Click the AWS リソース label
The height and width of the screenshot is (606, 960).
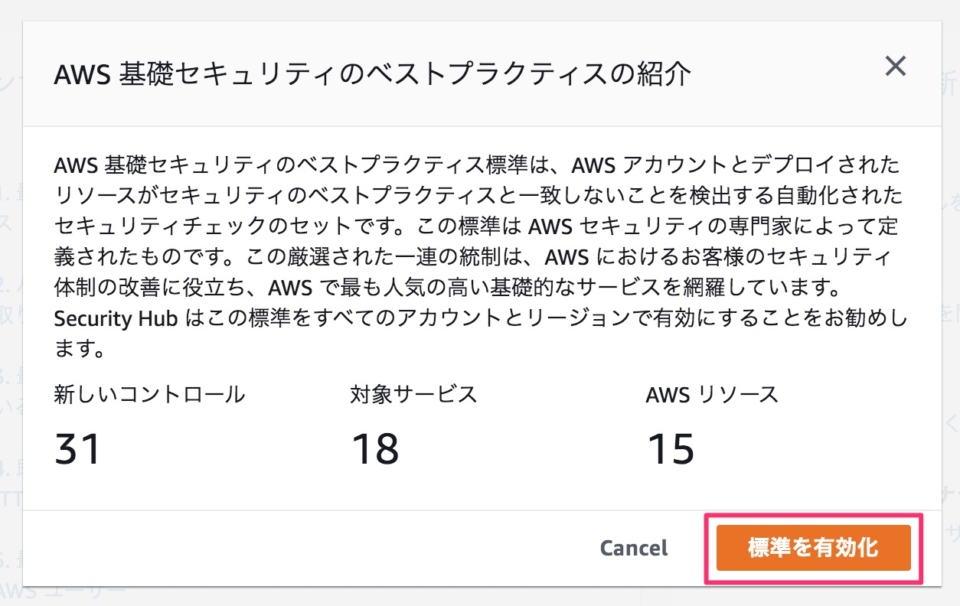[711, 394]
